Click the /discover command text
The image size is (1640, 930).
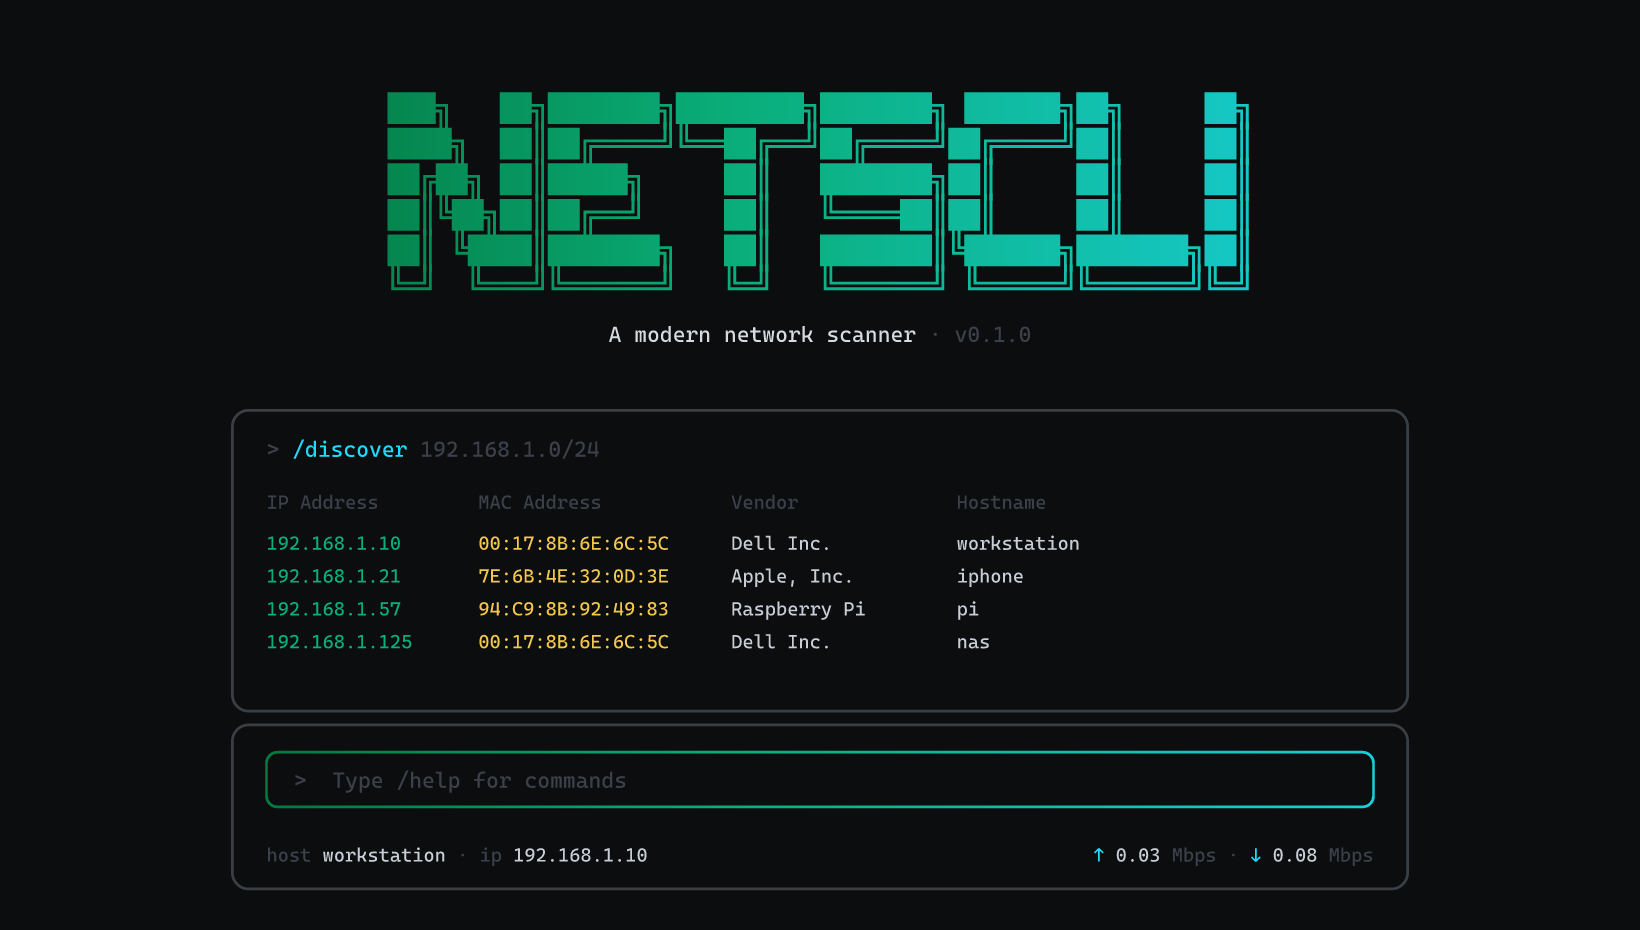click(x=350, y=450)
